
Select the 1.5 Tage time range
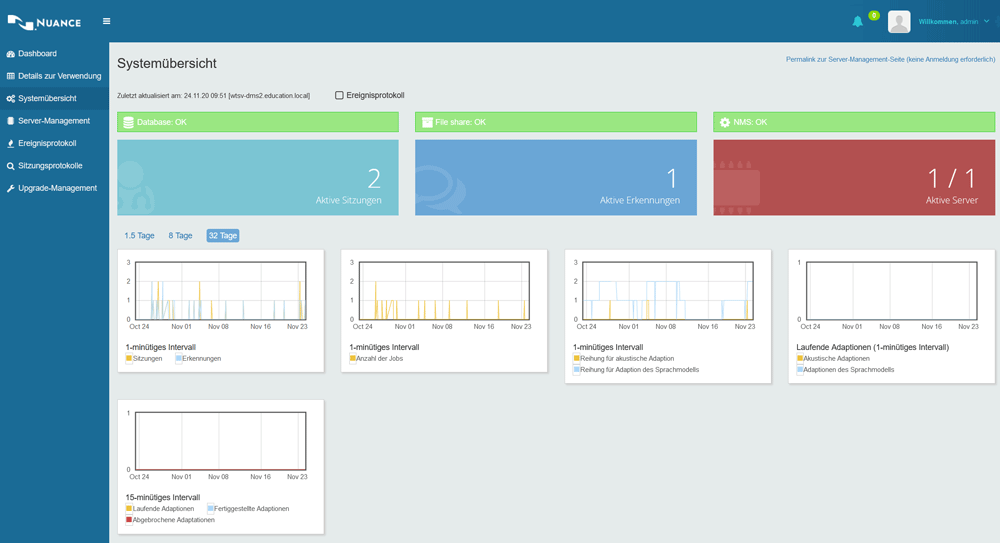pos(139,236)
